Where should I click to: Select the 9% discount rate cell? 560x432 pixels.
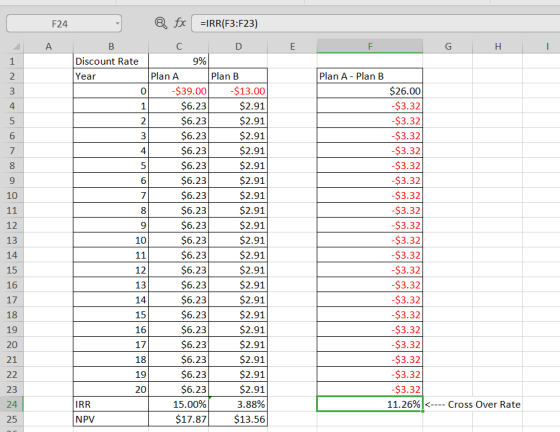click(x=179, y=61)
